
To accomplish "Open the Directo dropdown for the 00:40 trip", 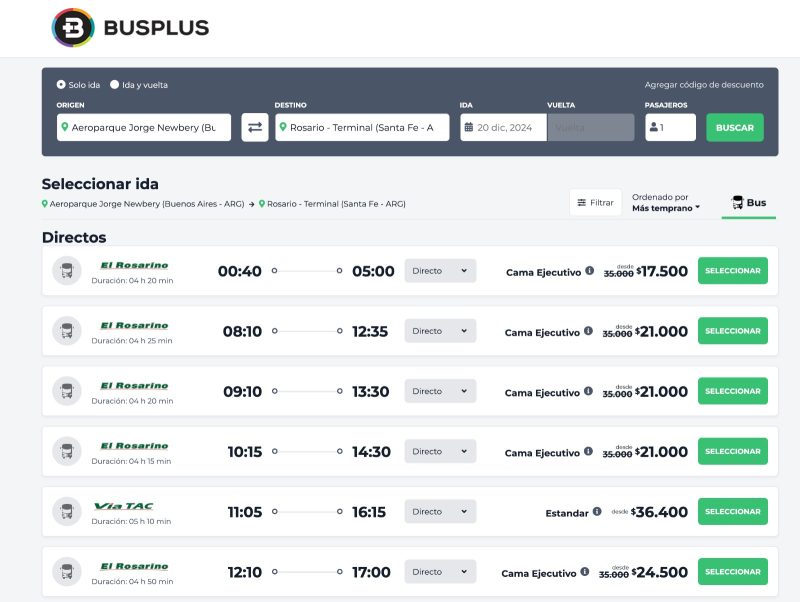I will 440,271.
